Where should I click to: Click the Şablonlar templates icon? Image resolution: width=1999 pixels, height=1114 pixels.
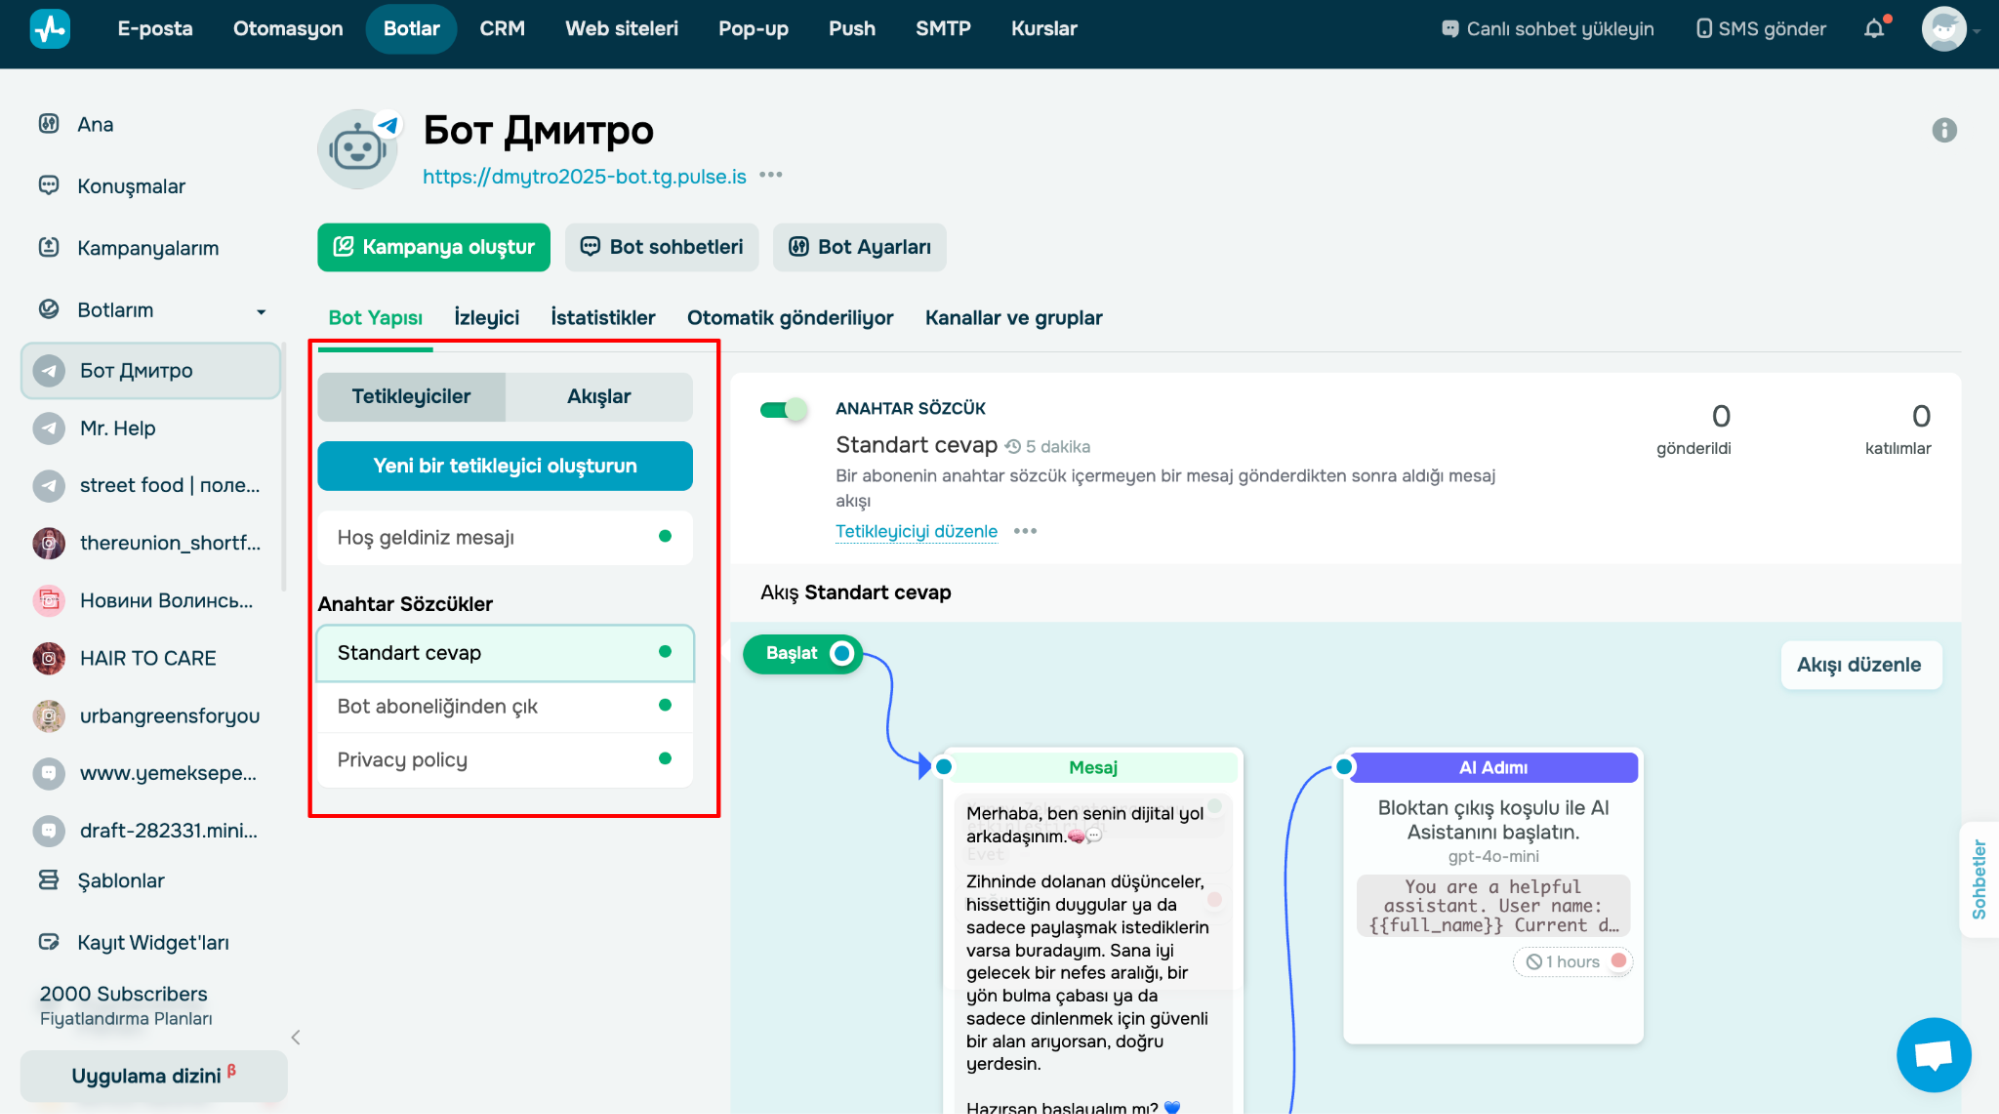(48, 879)
